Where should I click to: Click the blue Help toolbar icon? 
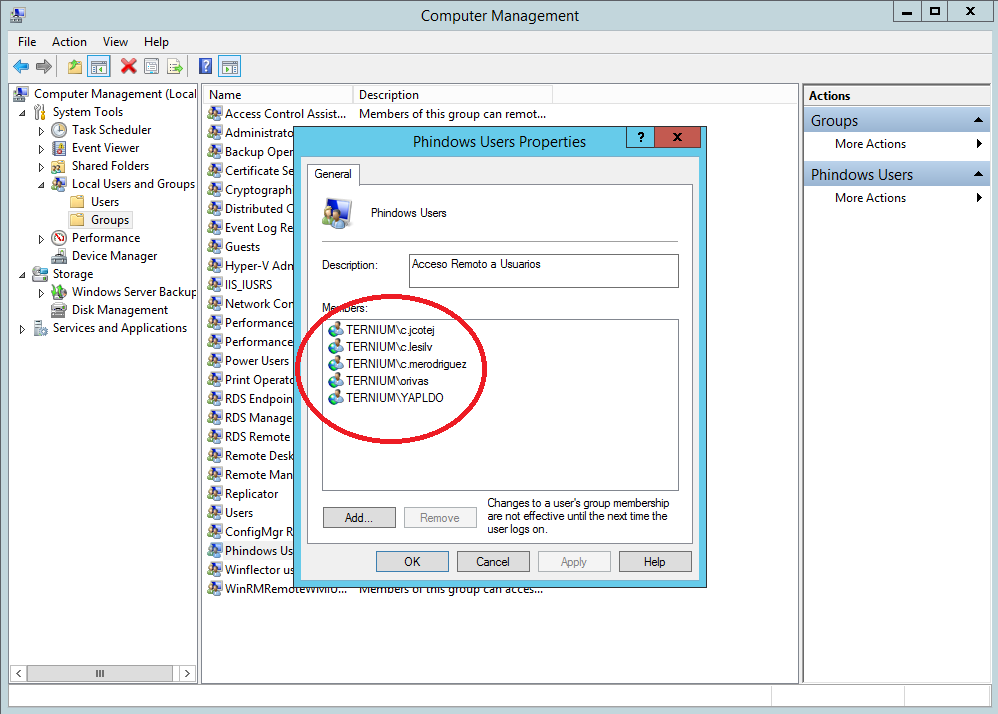pyautogui.click(x=205, y=67)
